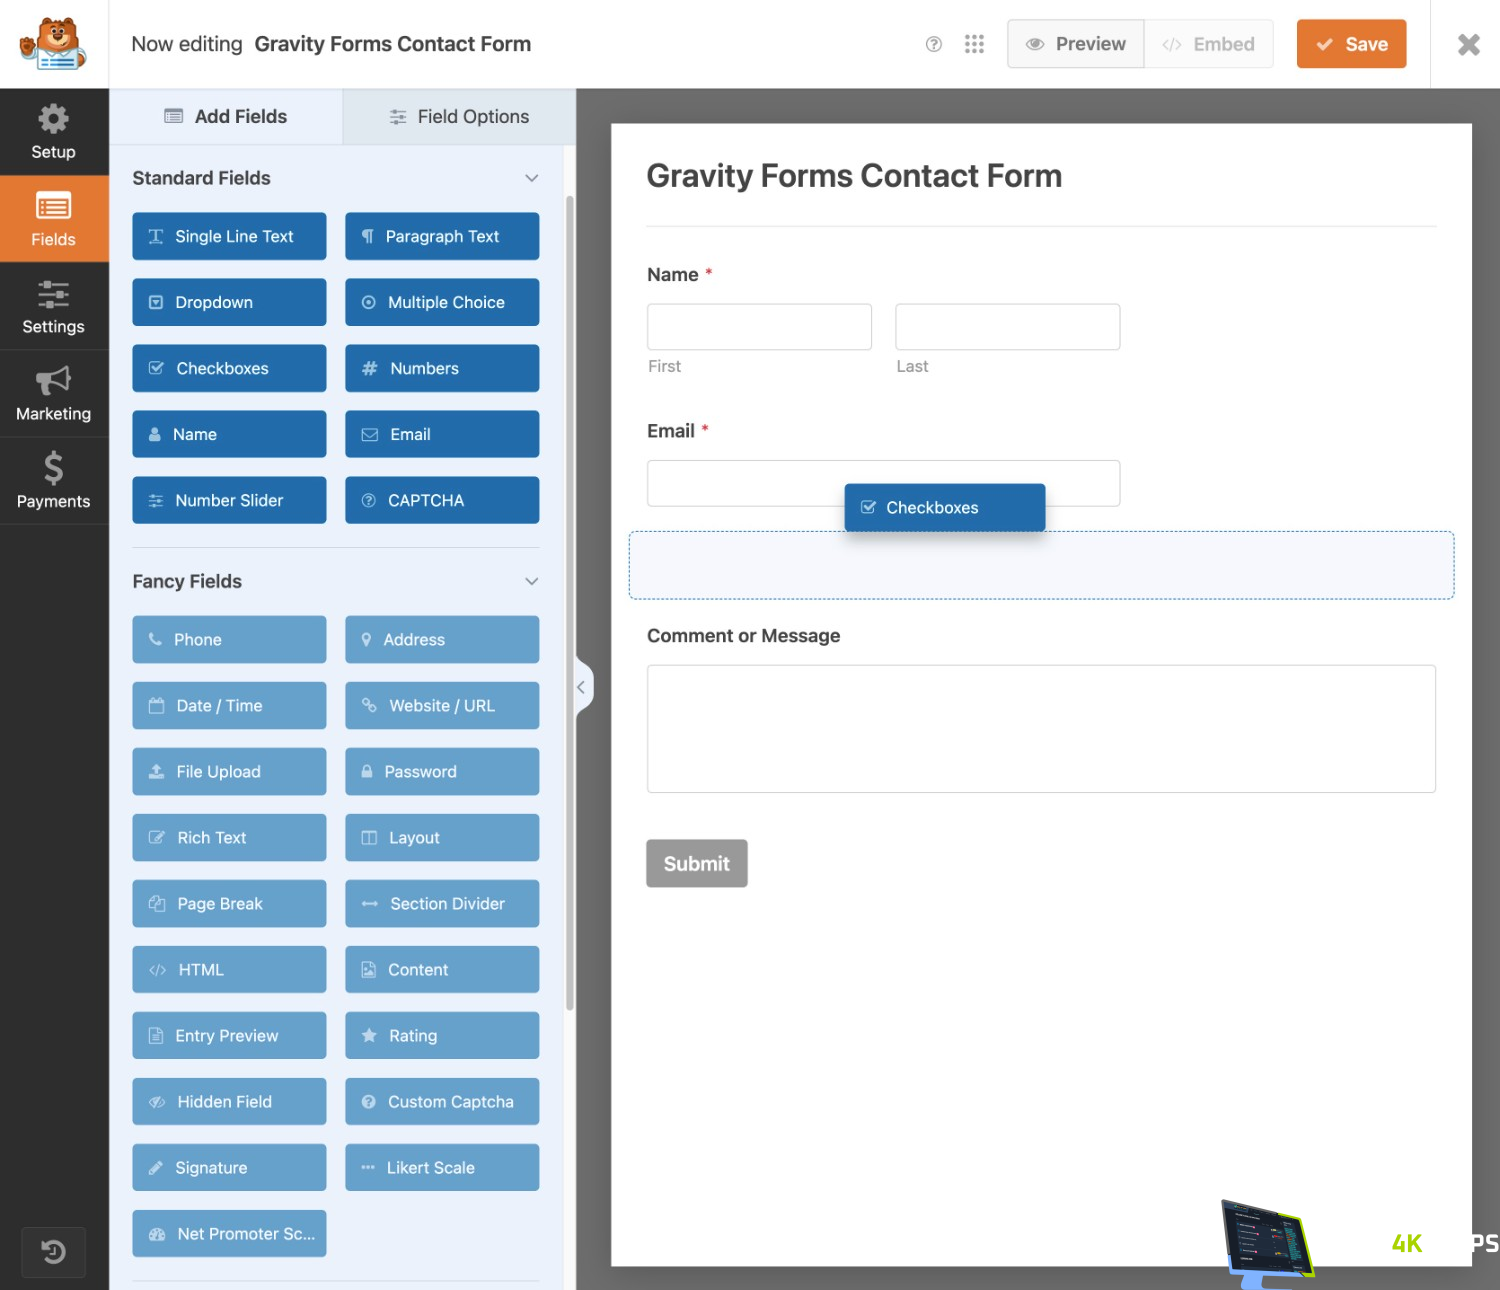Add a Page Break field
The image size is (1500, 1290).
point(229,904)
